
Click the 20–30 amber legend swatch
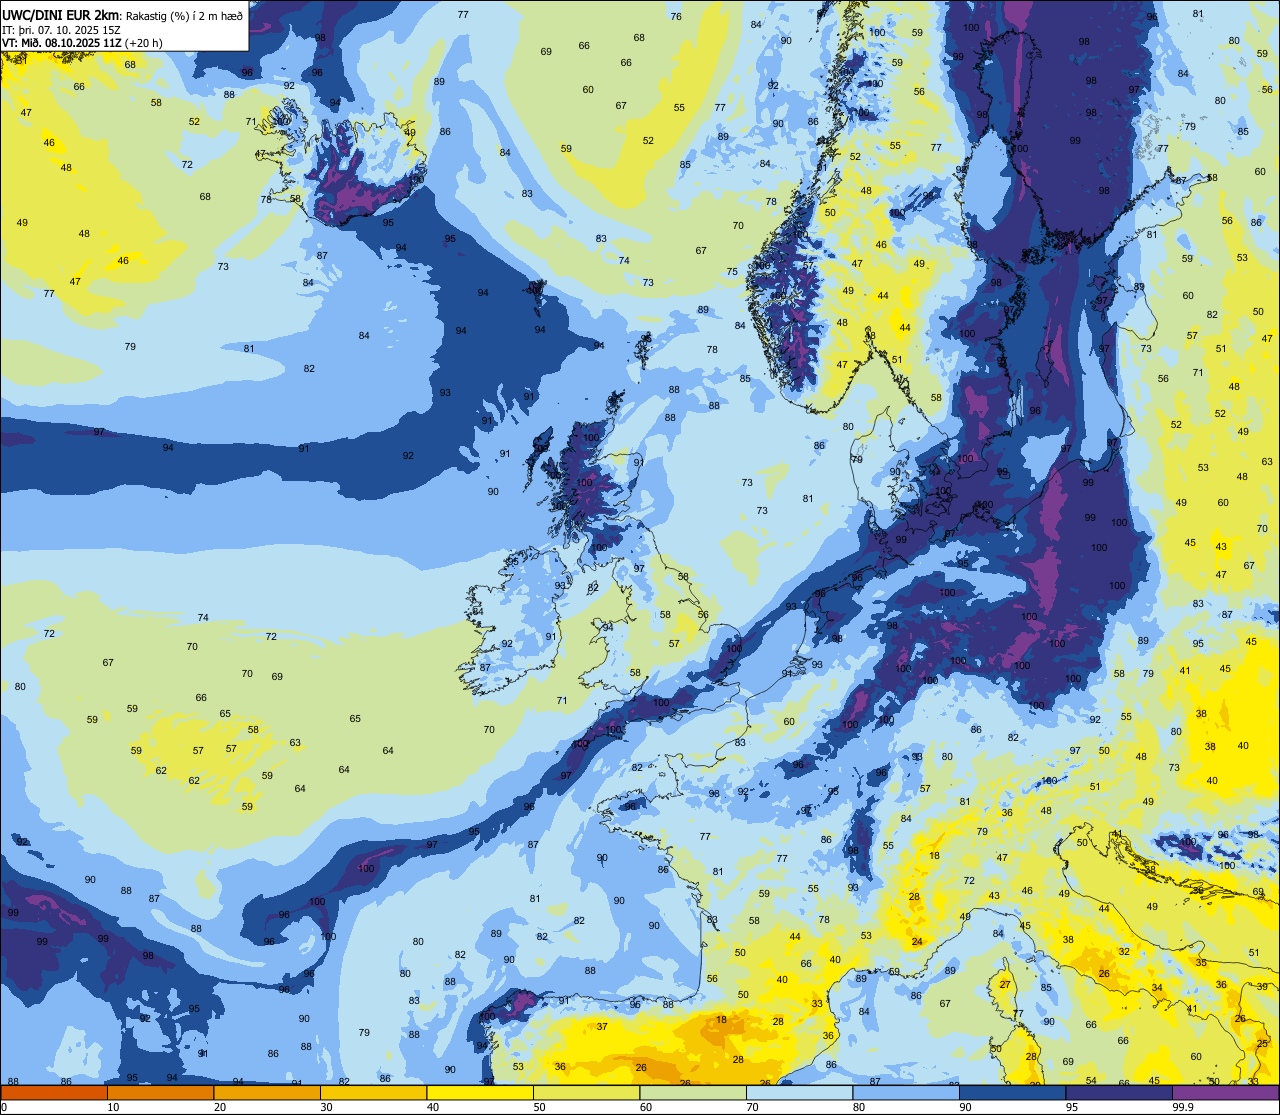(x=267, y=1093)
